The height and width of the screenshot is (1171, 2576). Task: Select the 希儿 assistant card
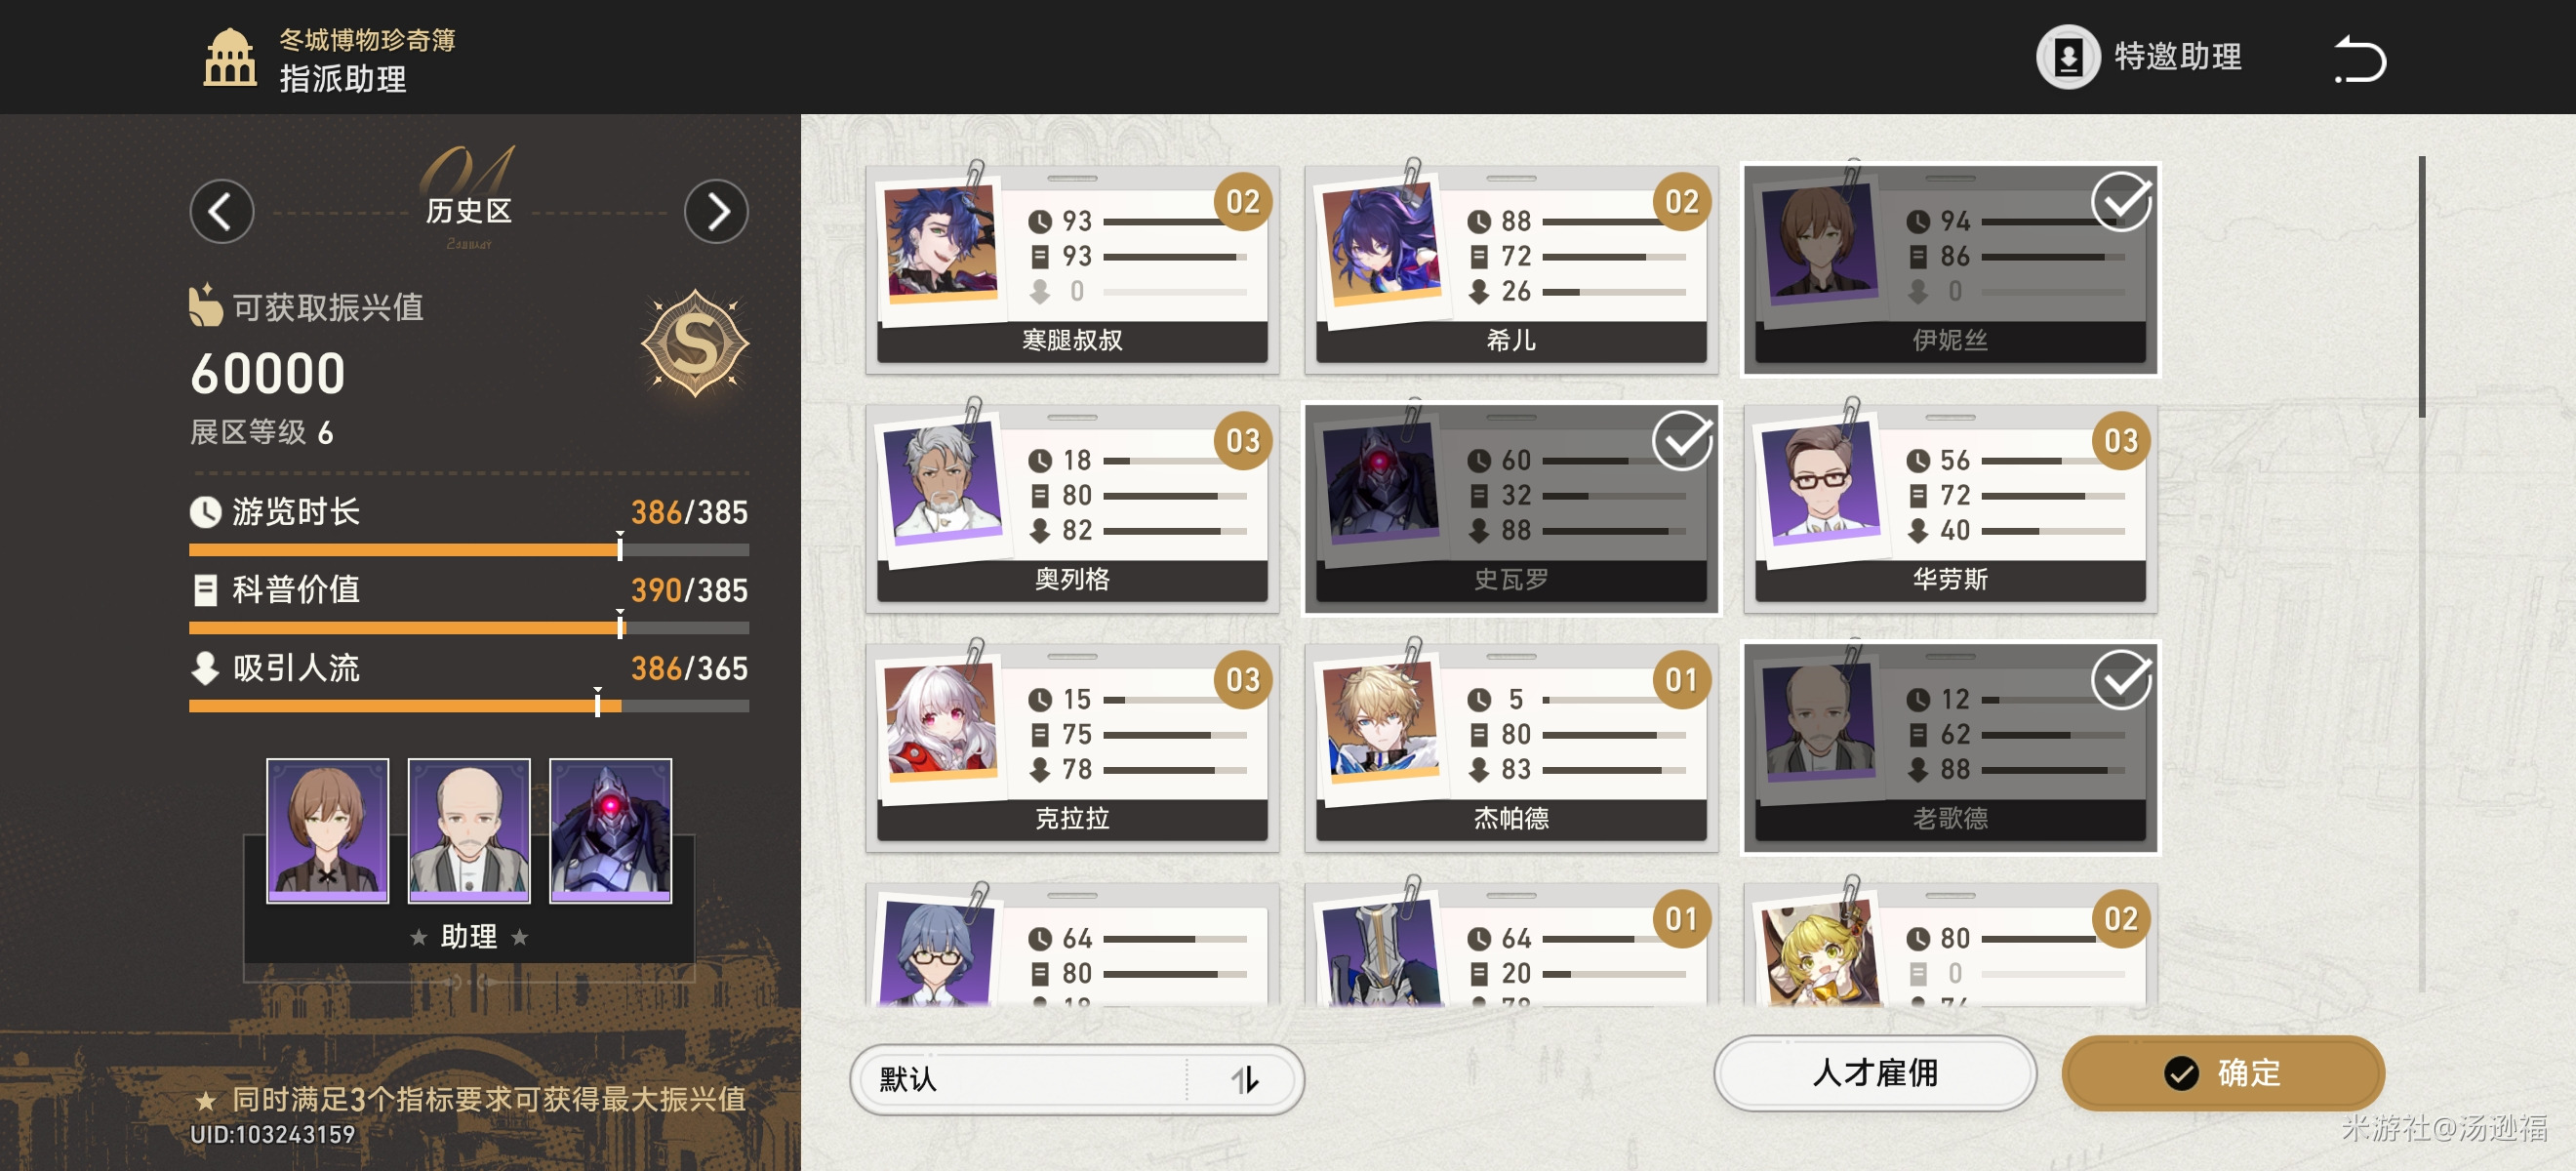coord(1510,270)
